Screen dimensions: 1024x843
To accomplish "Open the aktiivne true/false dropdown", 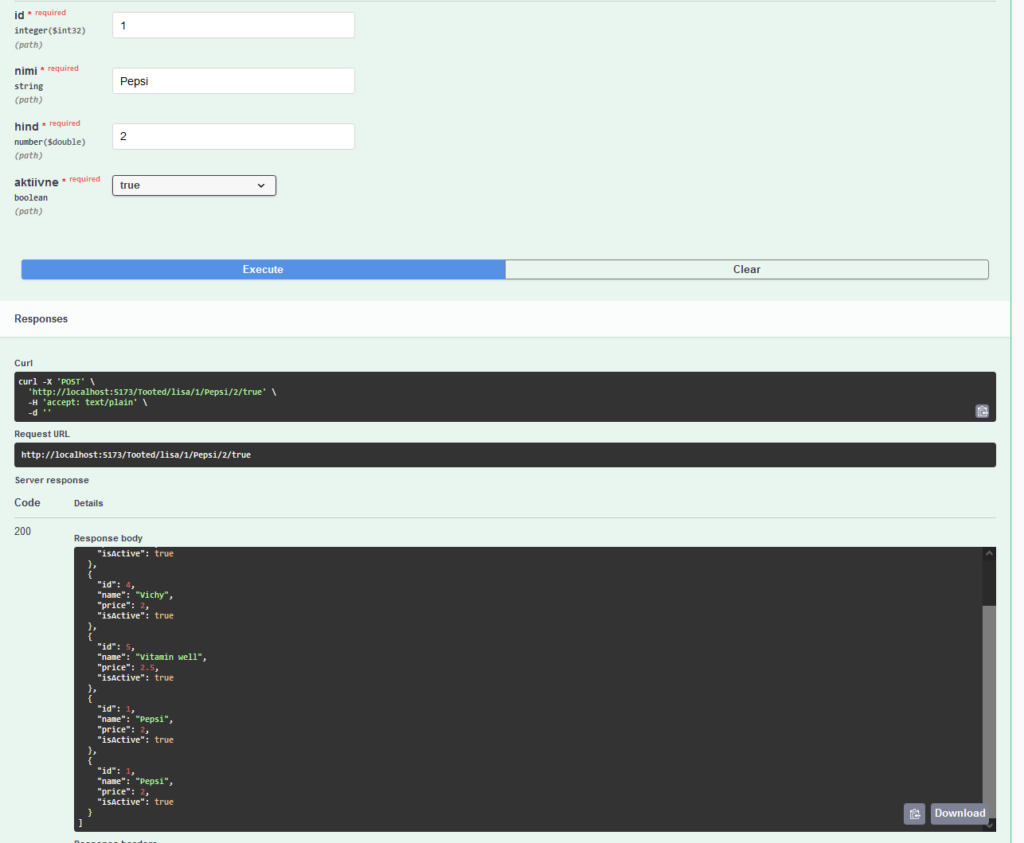I will pyautogui.click(x=194, y=185).
